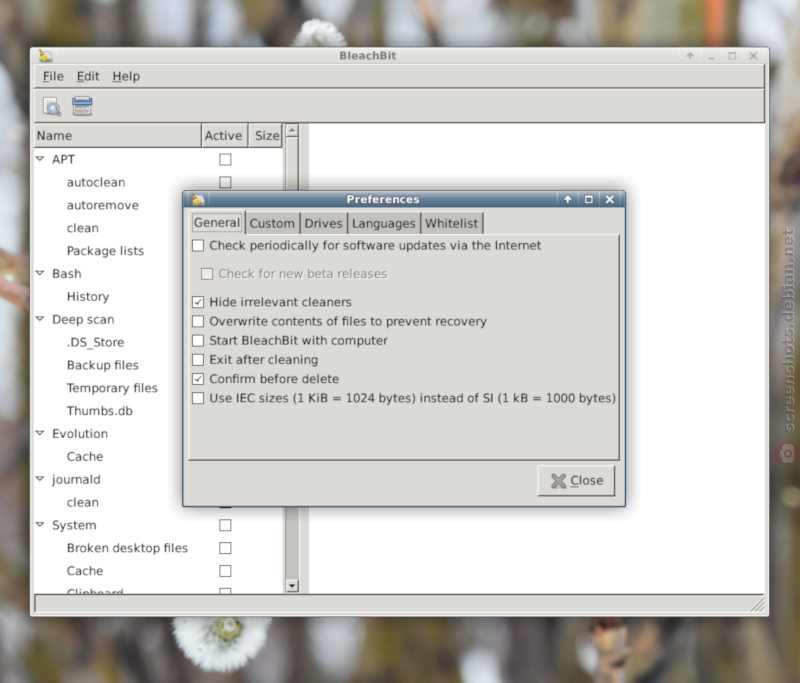
Task: Click cleaner list scrollbar down arrow
Action: tap(292, 586)
